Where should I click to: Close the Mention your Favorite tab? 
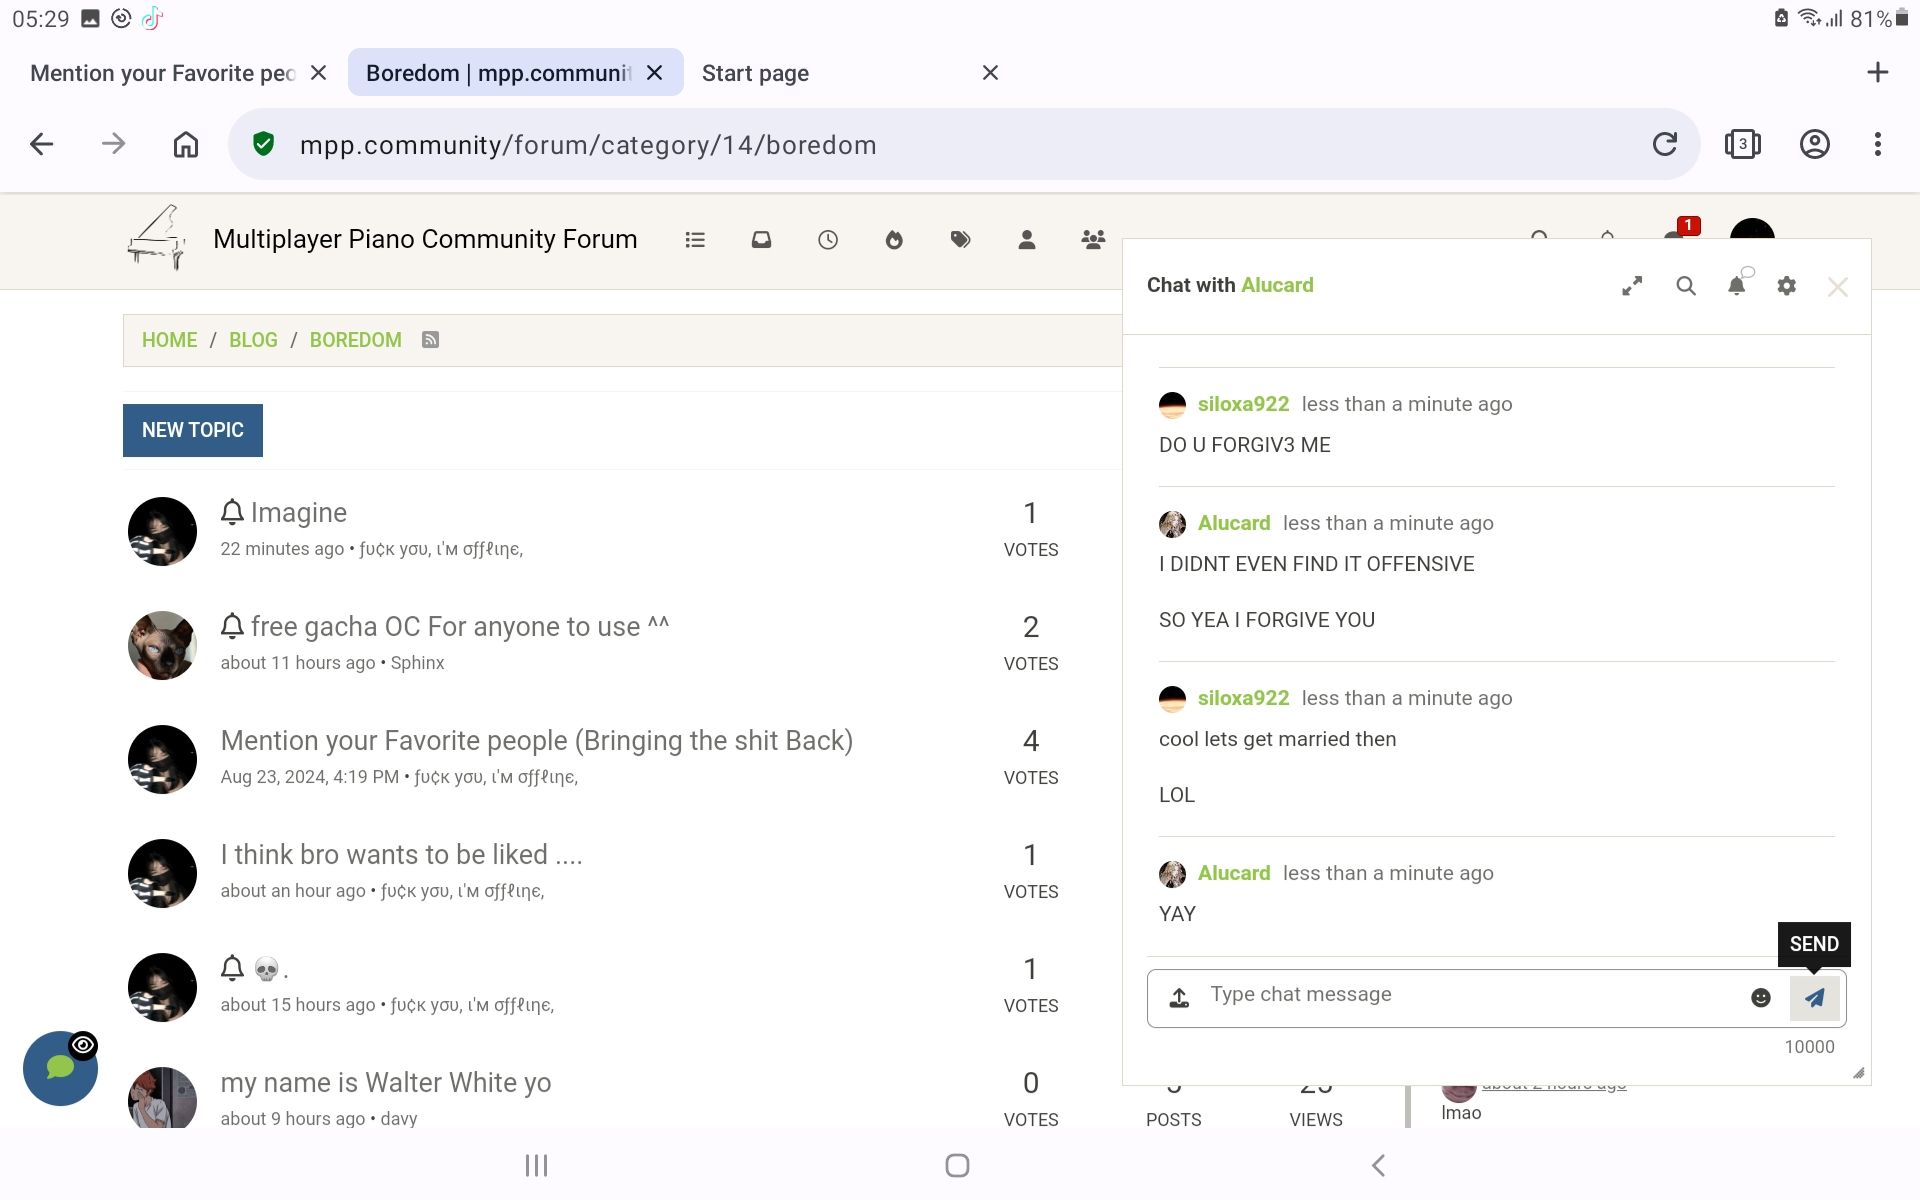(x=318, y=72)
